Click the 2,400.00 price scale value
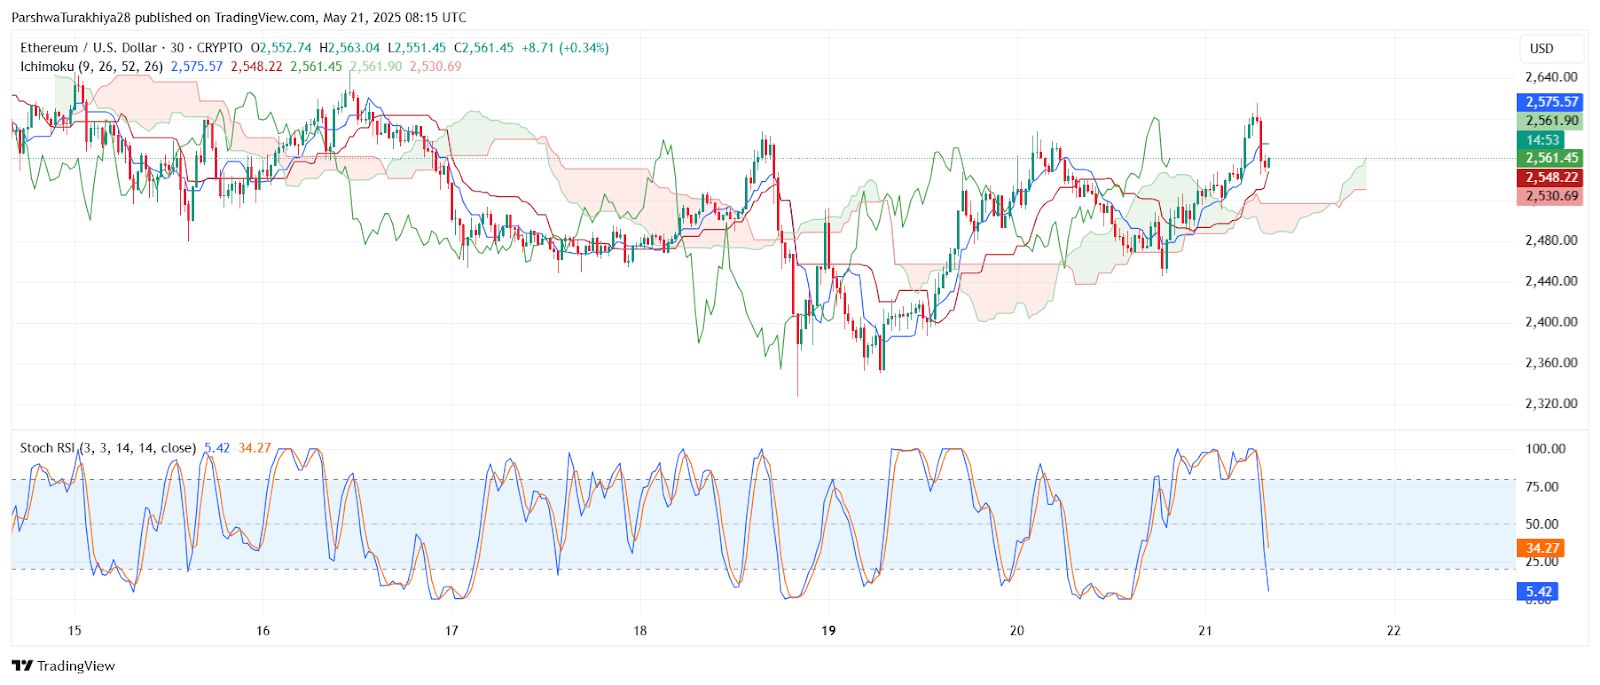The height and width of the screenshot is (685, 1600). [1551, 322]
